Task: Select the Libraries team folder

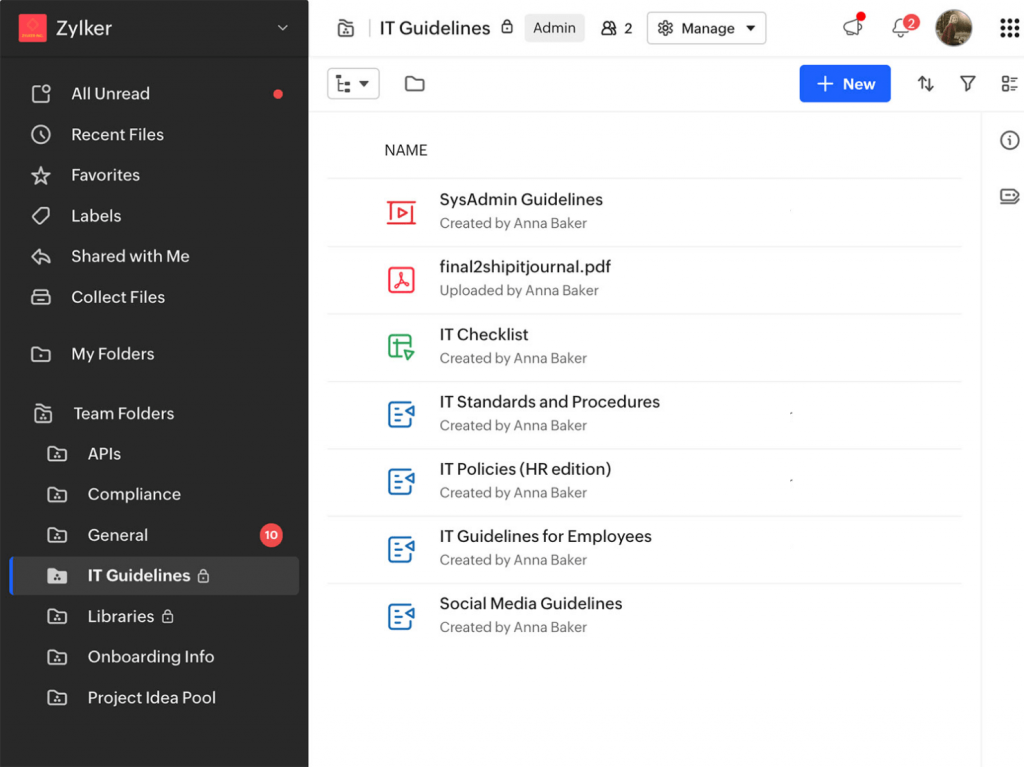Action: [120, 616]
